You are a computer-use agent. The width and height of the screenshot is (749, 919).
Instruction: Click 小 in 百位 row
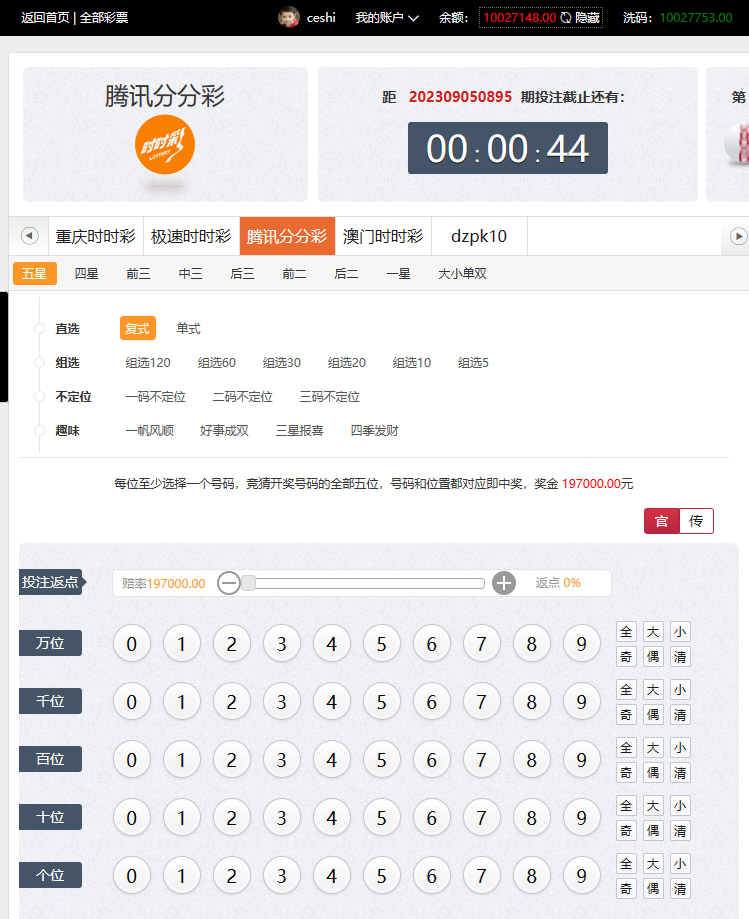coord(680,748)
